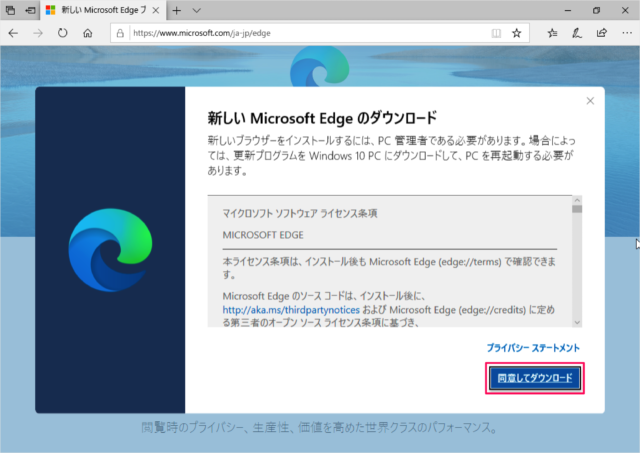Viewport: 640px width, 453px height.
Task: Open the home page icon
Action: pyautogui.click(x=88, y=33)
